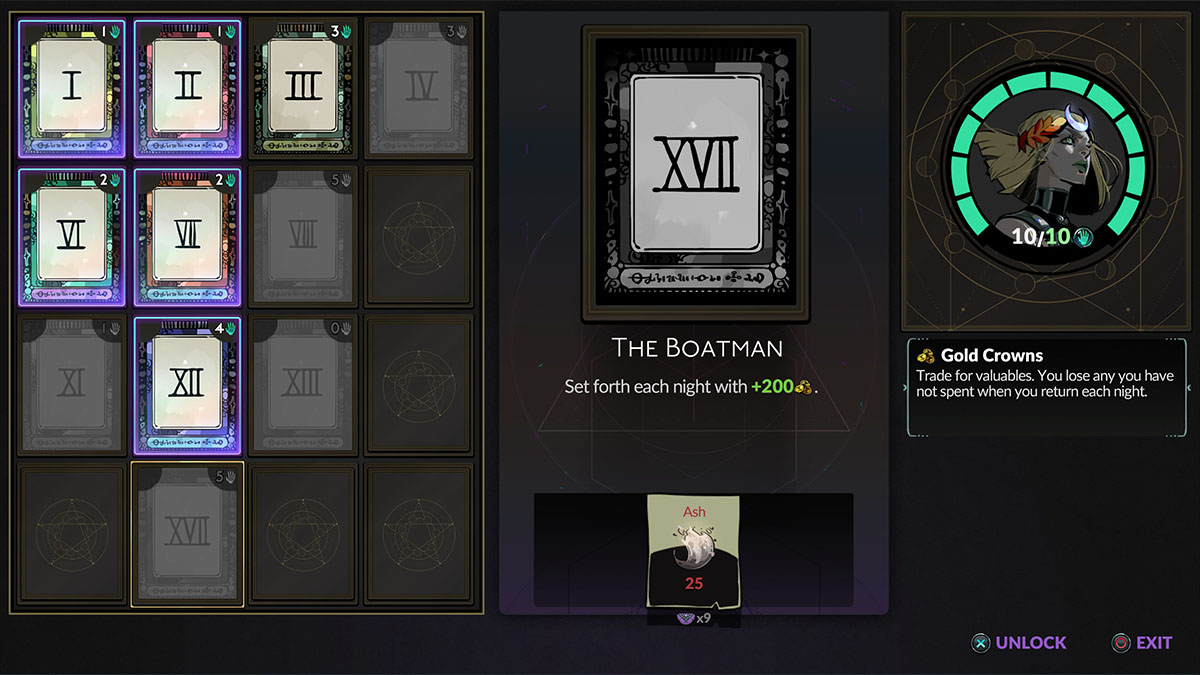Toggle Arcana card VI
The height and width of the screenshot is (675, 1200).
(x=72, y=237)
